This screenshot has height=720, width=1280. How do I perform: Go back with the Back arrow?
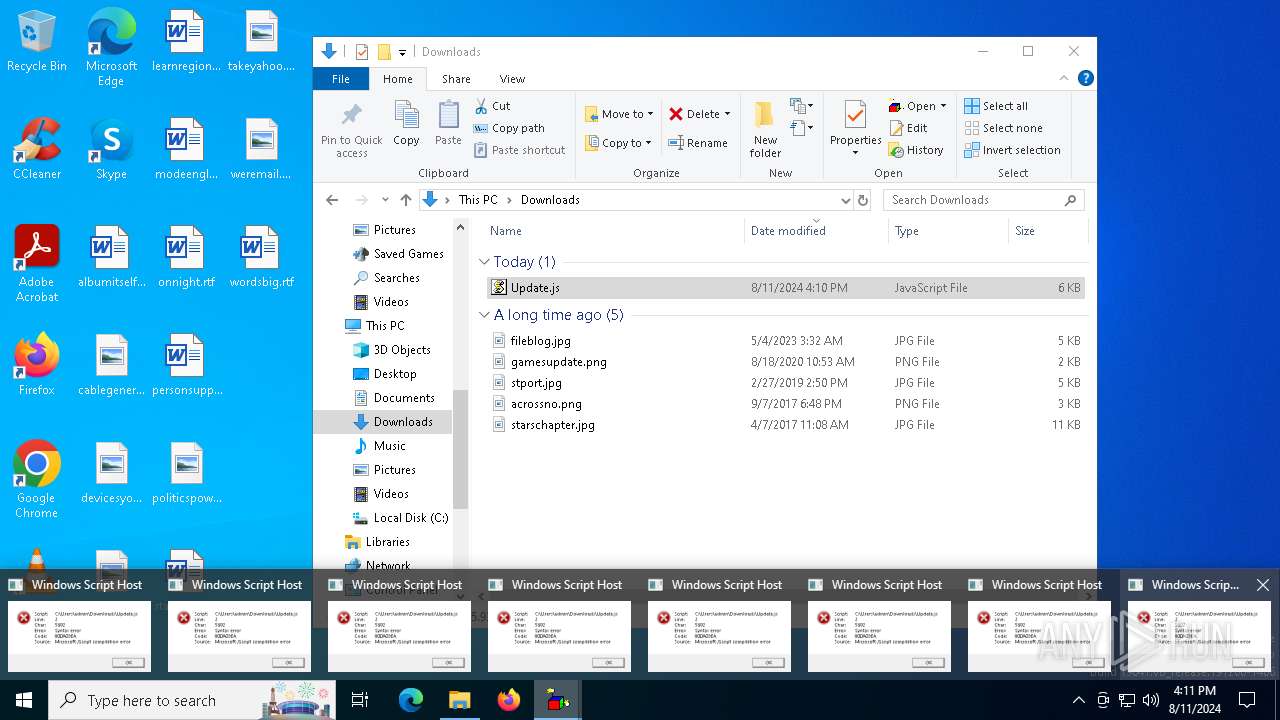point(332,200)
